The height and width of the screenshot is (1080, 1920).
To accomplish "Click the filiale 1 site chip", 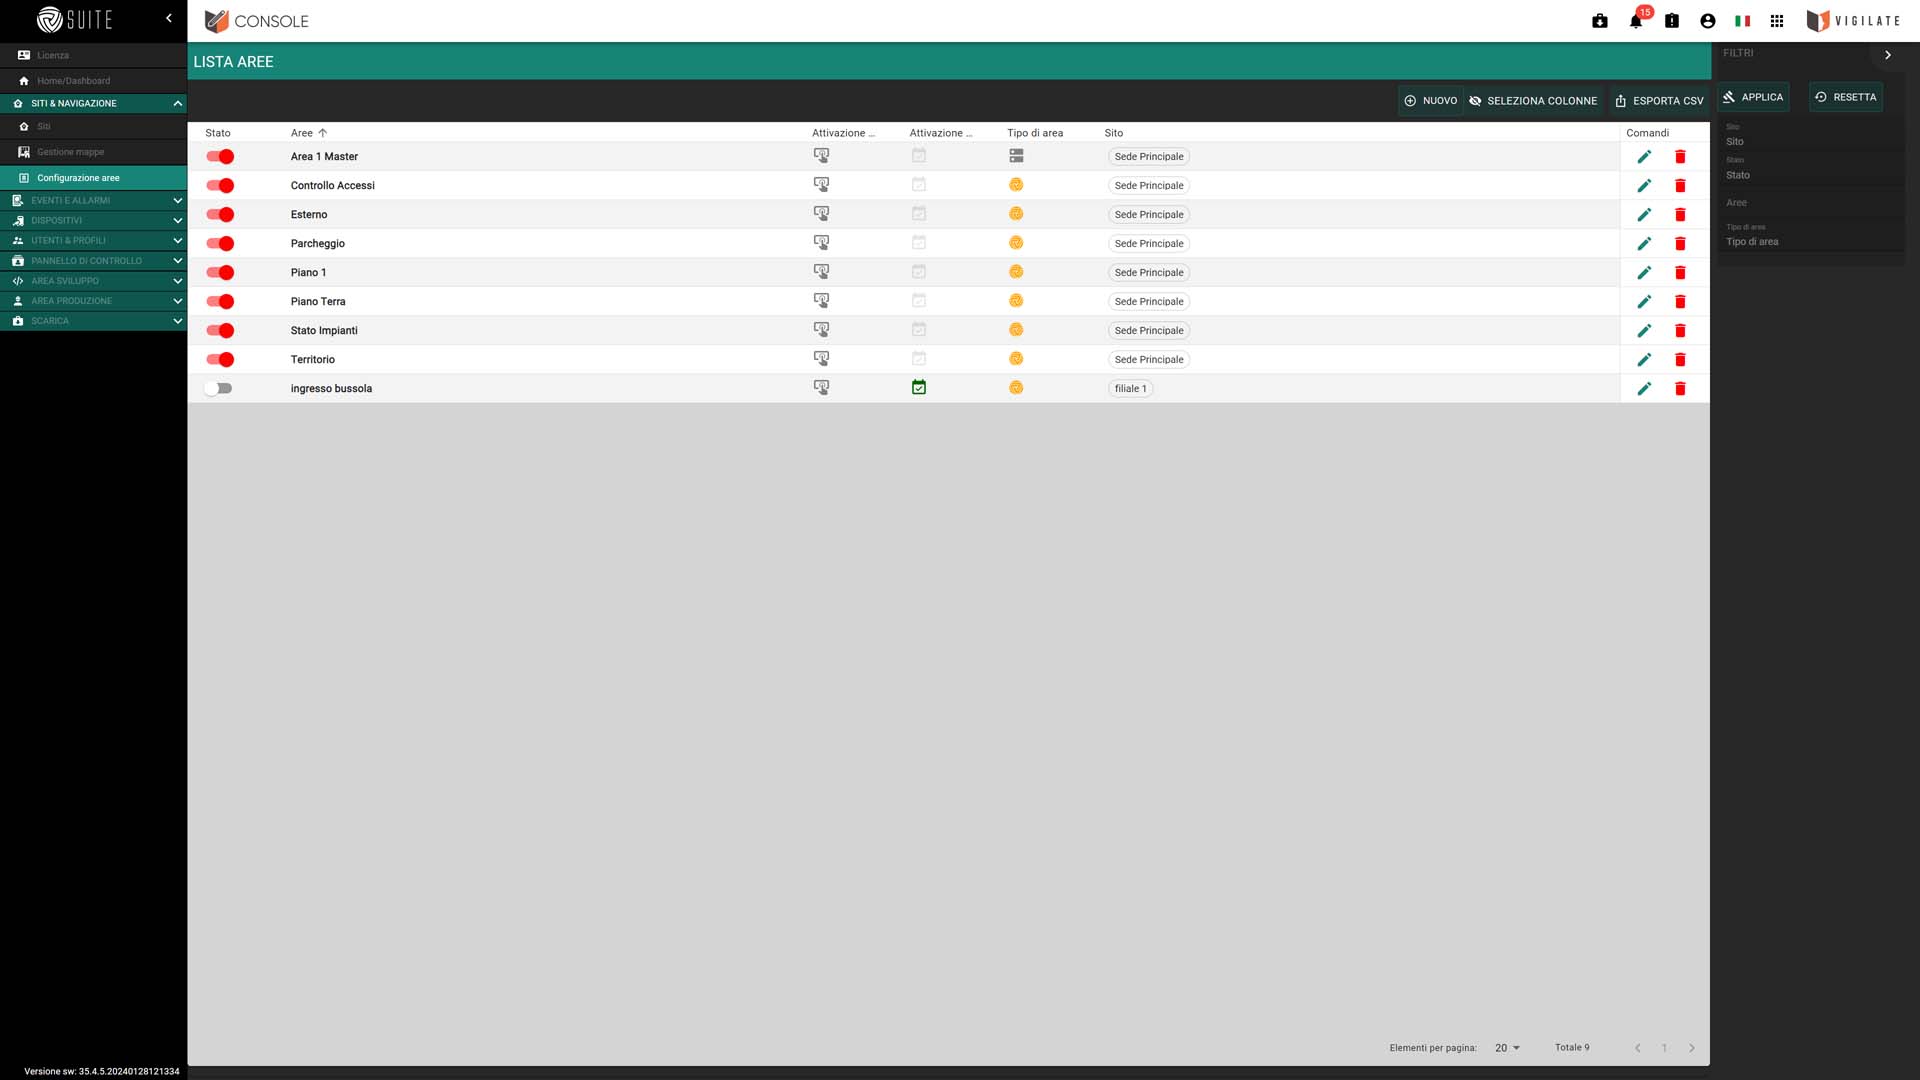I will [x=1130, y=389].
